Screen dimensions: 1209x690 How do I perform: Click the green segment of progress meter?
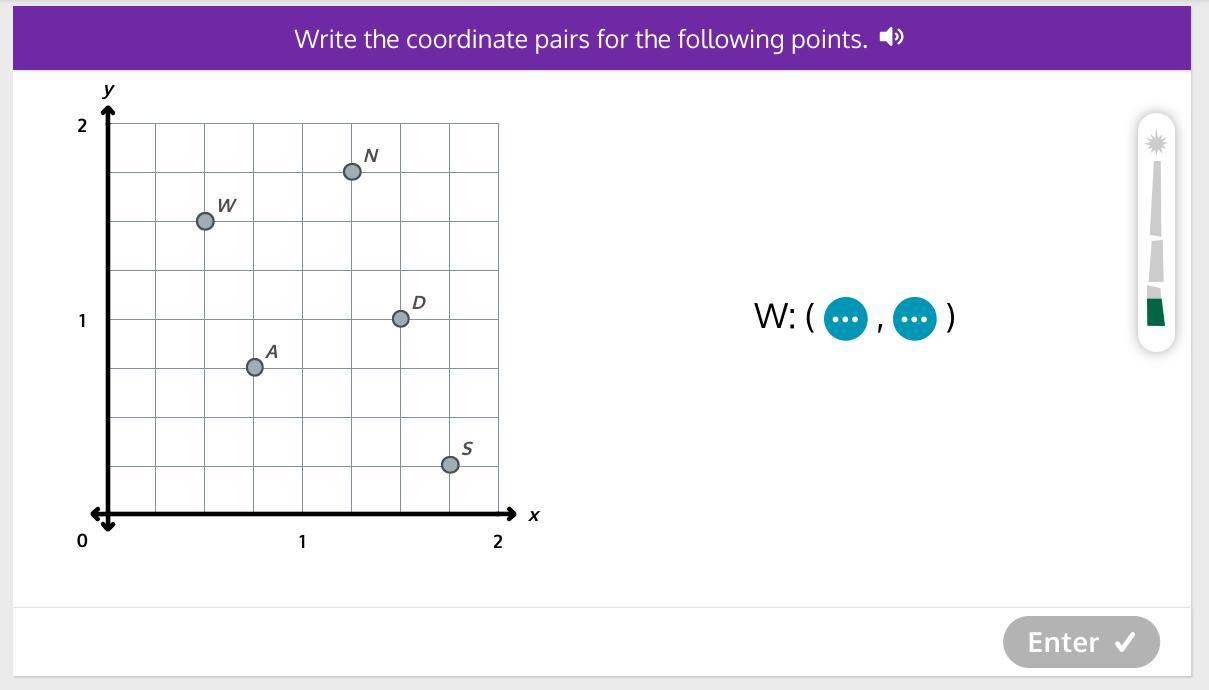tap(1156, 311)
